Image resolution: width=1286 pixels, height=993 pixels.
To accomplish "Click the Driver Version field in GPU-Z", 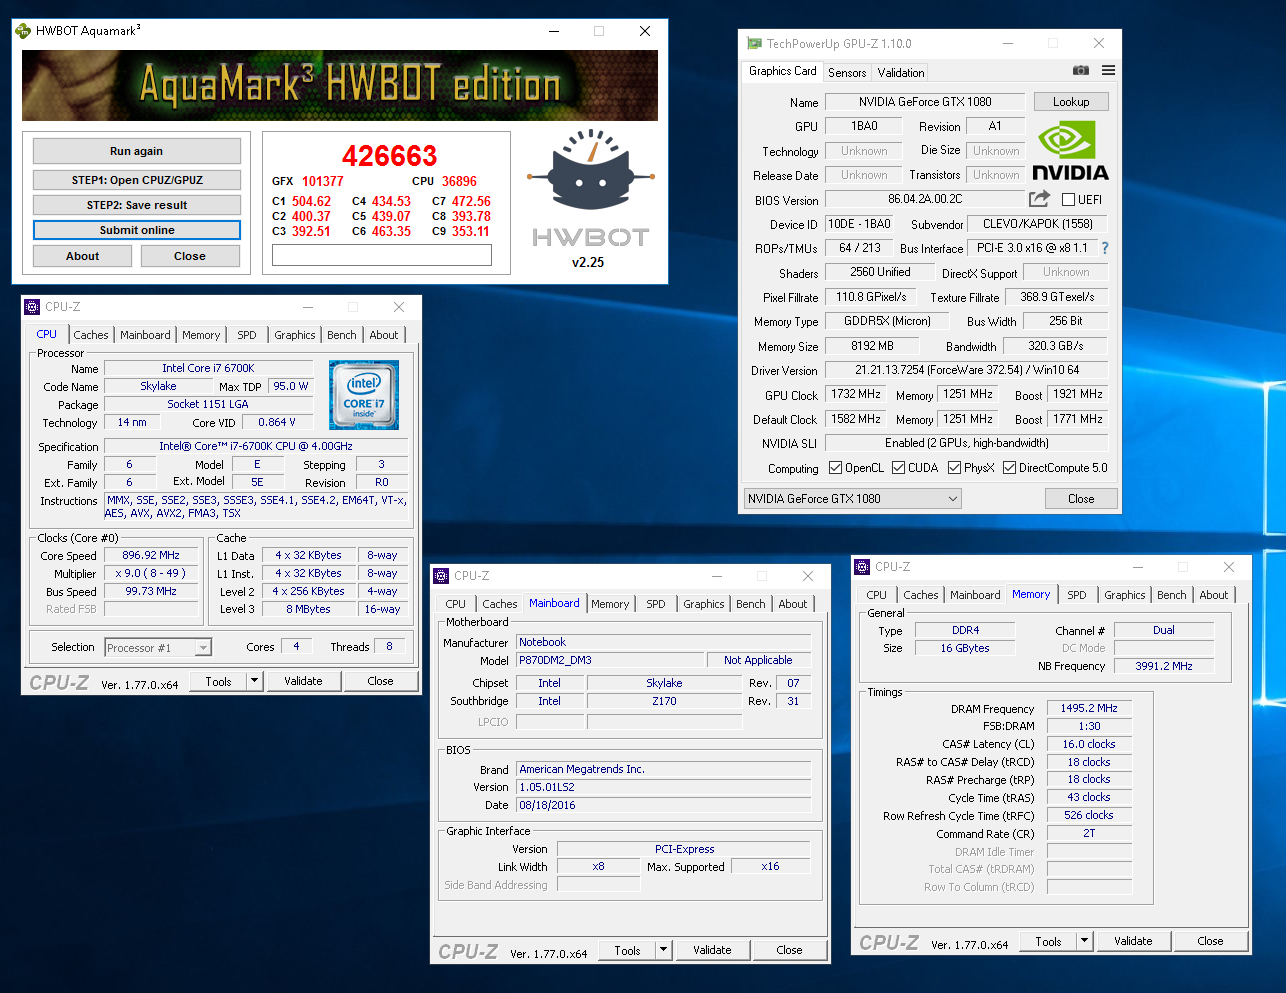I will coord(967,370).
